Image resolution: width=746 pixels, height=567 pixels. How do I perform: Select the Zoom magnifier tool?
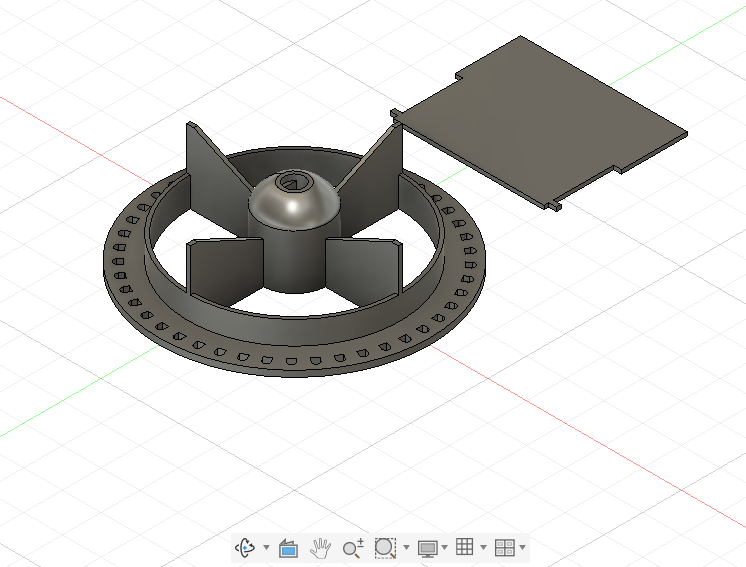pyautogui.click(x=353, y=548)
